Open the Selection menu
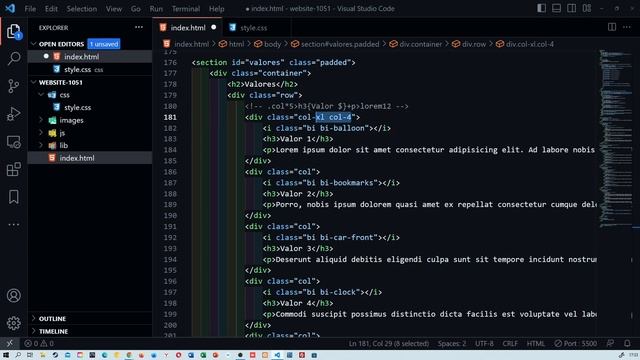Screen dimensions: 640x360 [x=82, y=9]
